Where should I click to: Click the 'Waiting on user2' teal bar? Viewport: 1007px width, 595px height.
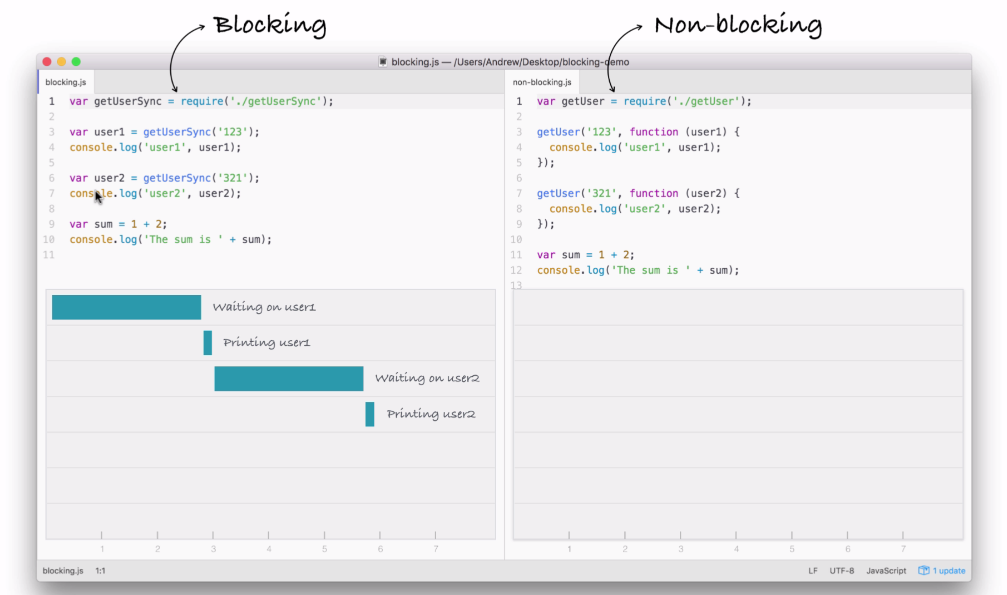click(288, 379)
